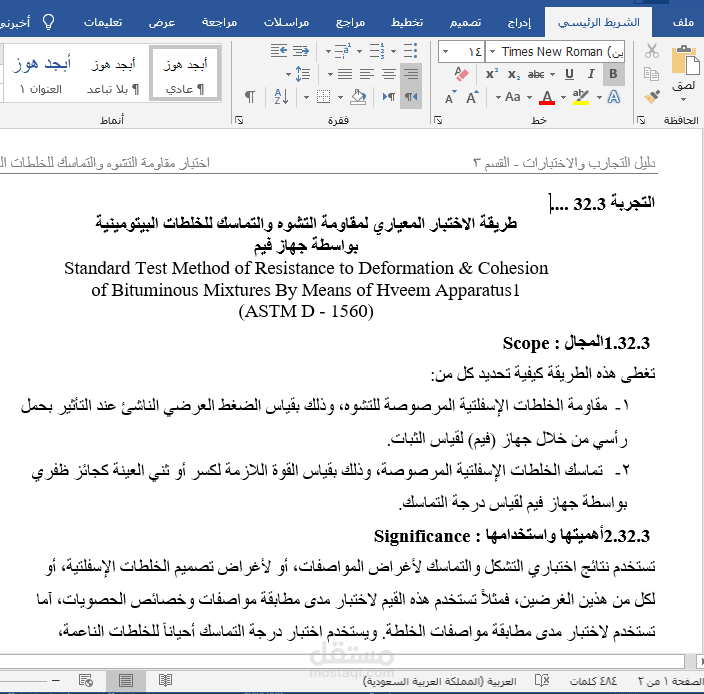
Task: Apply the العنوان ١ (Heading 1) style
Action: coord(41,72)
